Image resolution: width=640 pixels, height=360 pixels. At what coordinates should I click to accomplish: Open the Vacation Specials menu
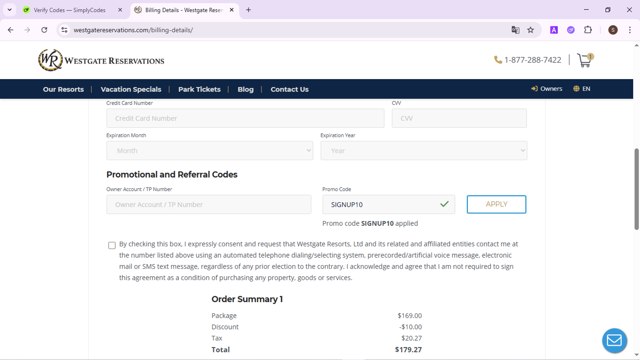point(131,89)
